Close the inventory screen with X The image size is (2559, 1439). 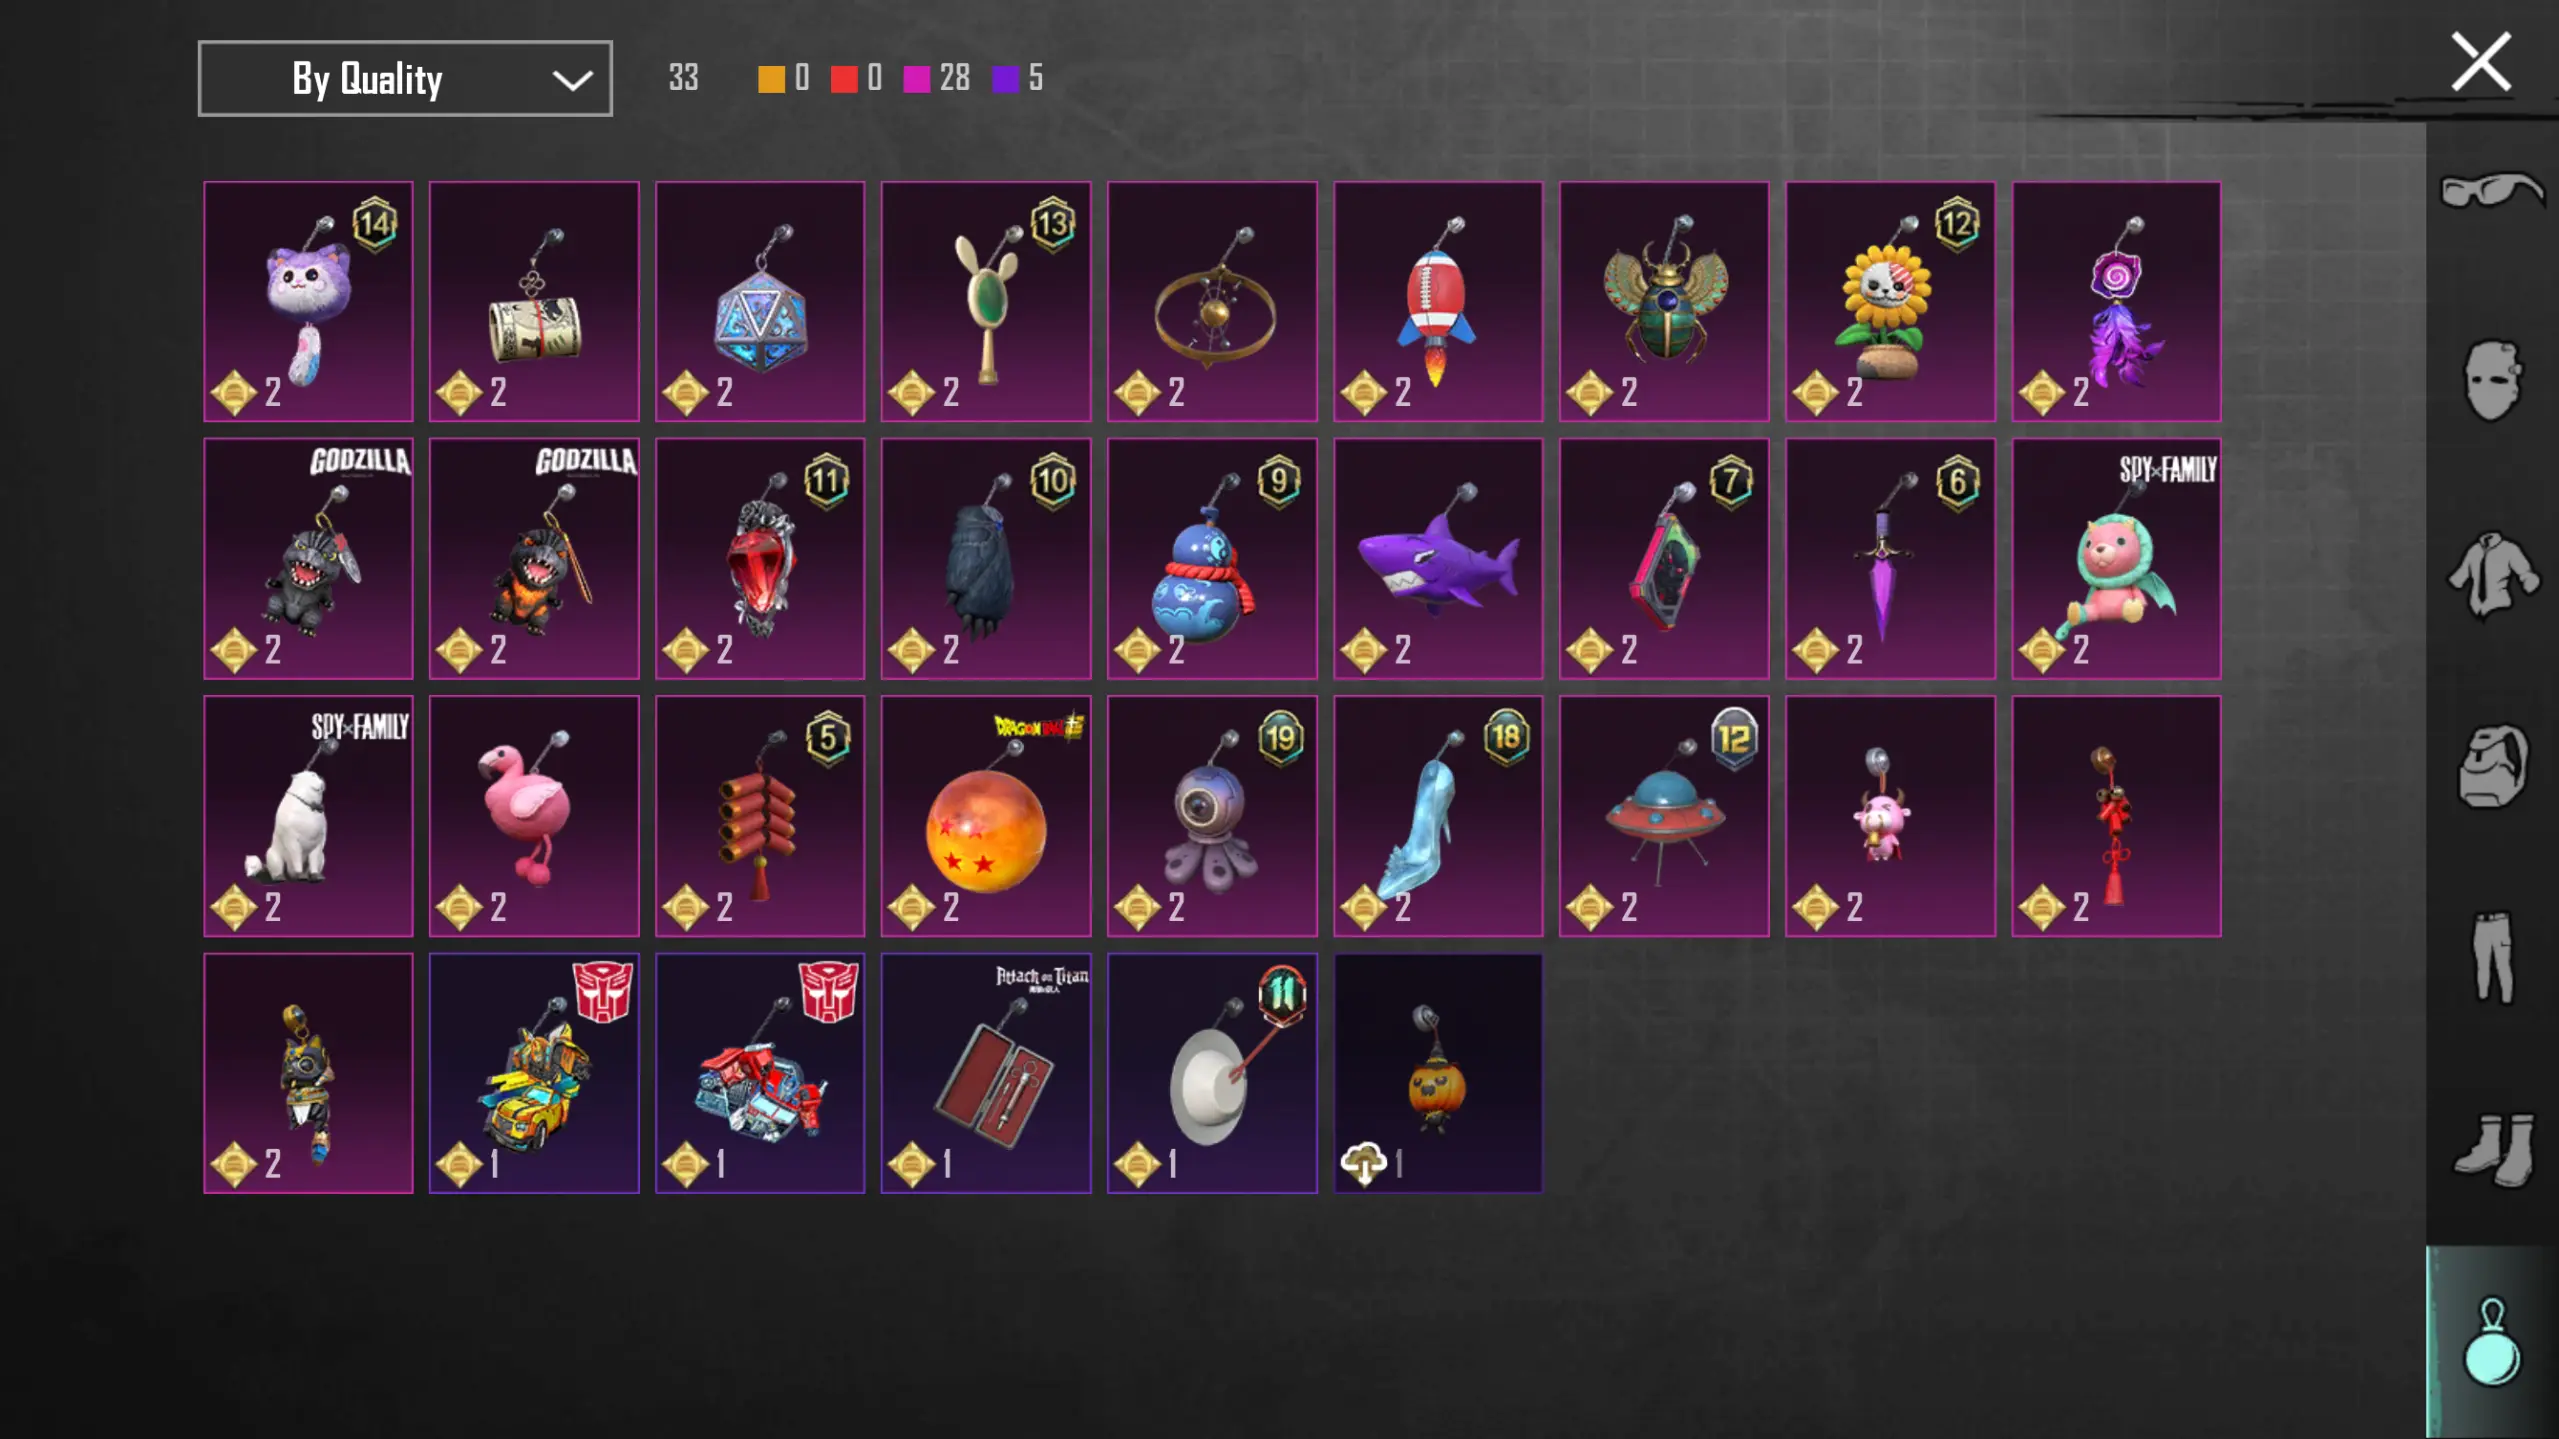click(2481, 62)
